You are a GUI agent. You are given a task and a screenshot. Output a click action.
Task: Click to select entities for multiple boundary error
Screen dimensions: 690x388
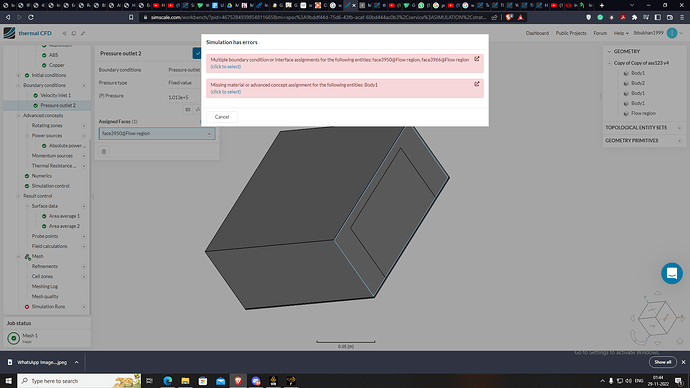(x=226, y=67)
